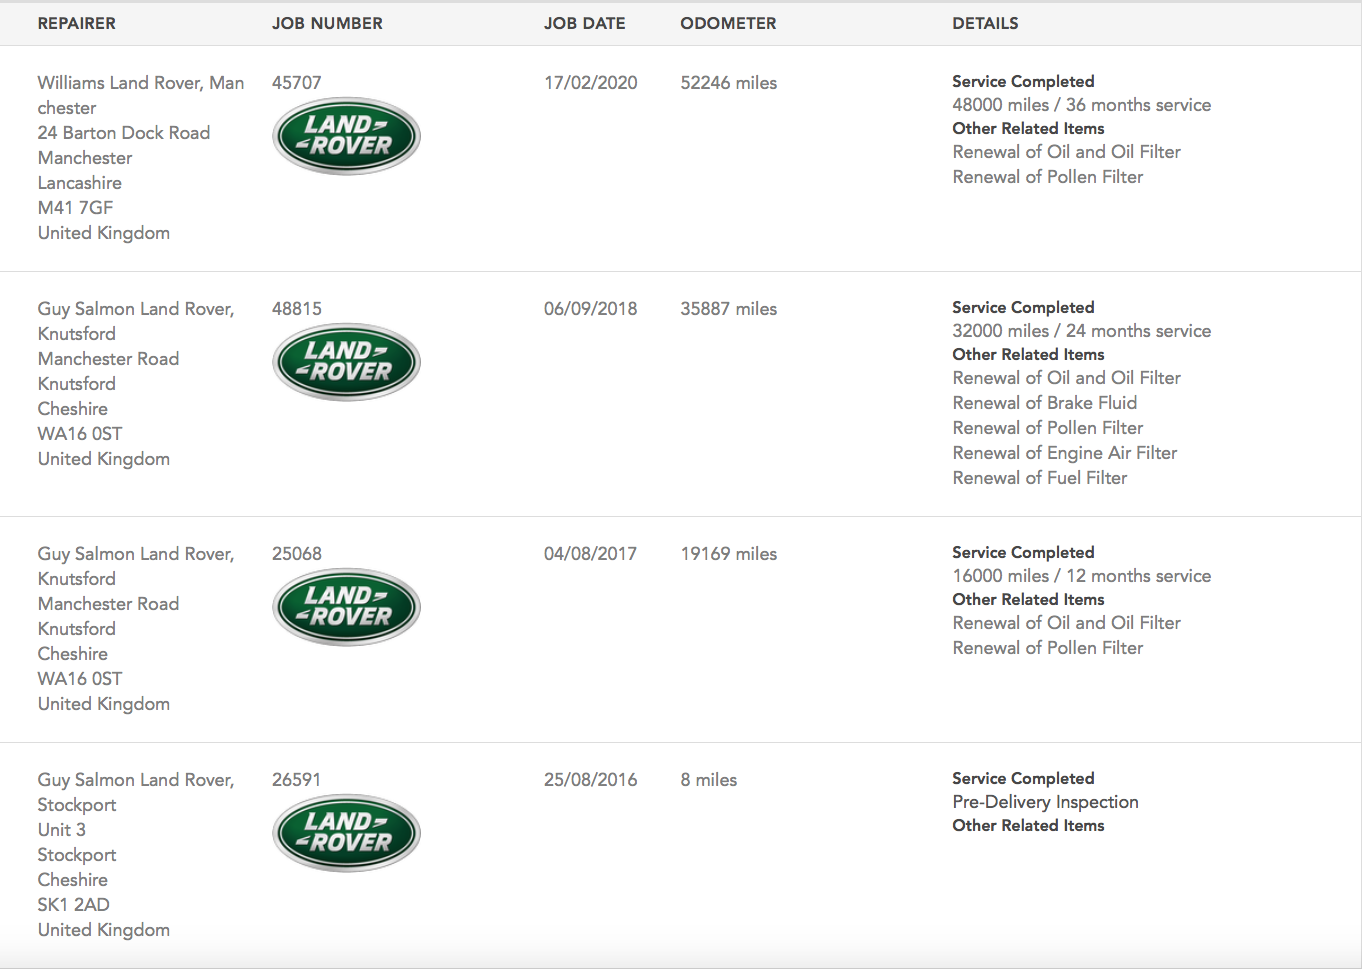This screenshot has height=969, width=1362.
Task: Click 'Renewal of Oil and Oil Filter' for job 48815
Action: pyautogui.click(x=1067, y=378)
